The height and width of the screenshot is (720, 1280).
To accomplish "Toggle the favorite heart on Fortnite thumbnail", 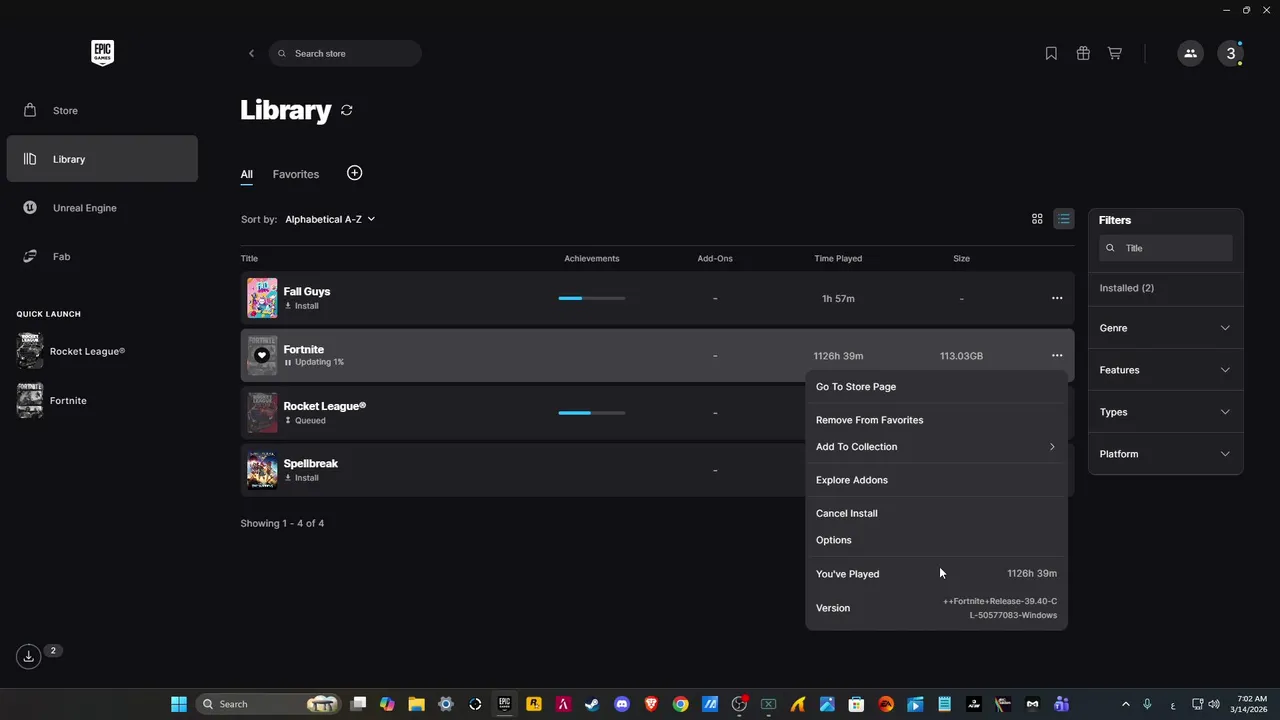I will tap(262, 355).
